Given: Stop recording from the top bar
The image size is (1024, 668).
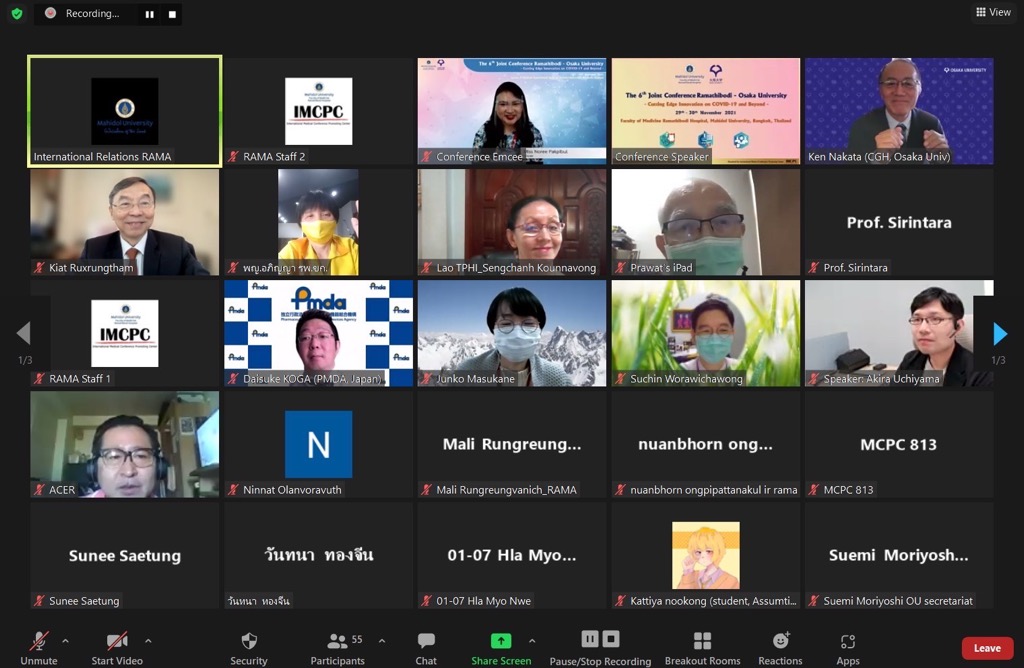Looking at the screenshot, I should (172, 14).
